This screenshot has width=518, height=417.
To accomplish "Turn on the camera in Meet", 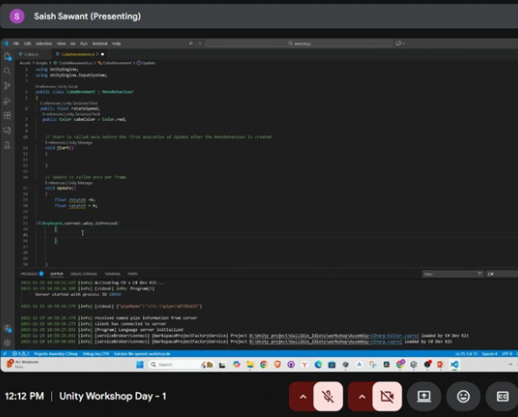I will 387,396.
